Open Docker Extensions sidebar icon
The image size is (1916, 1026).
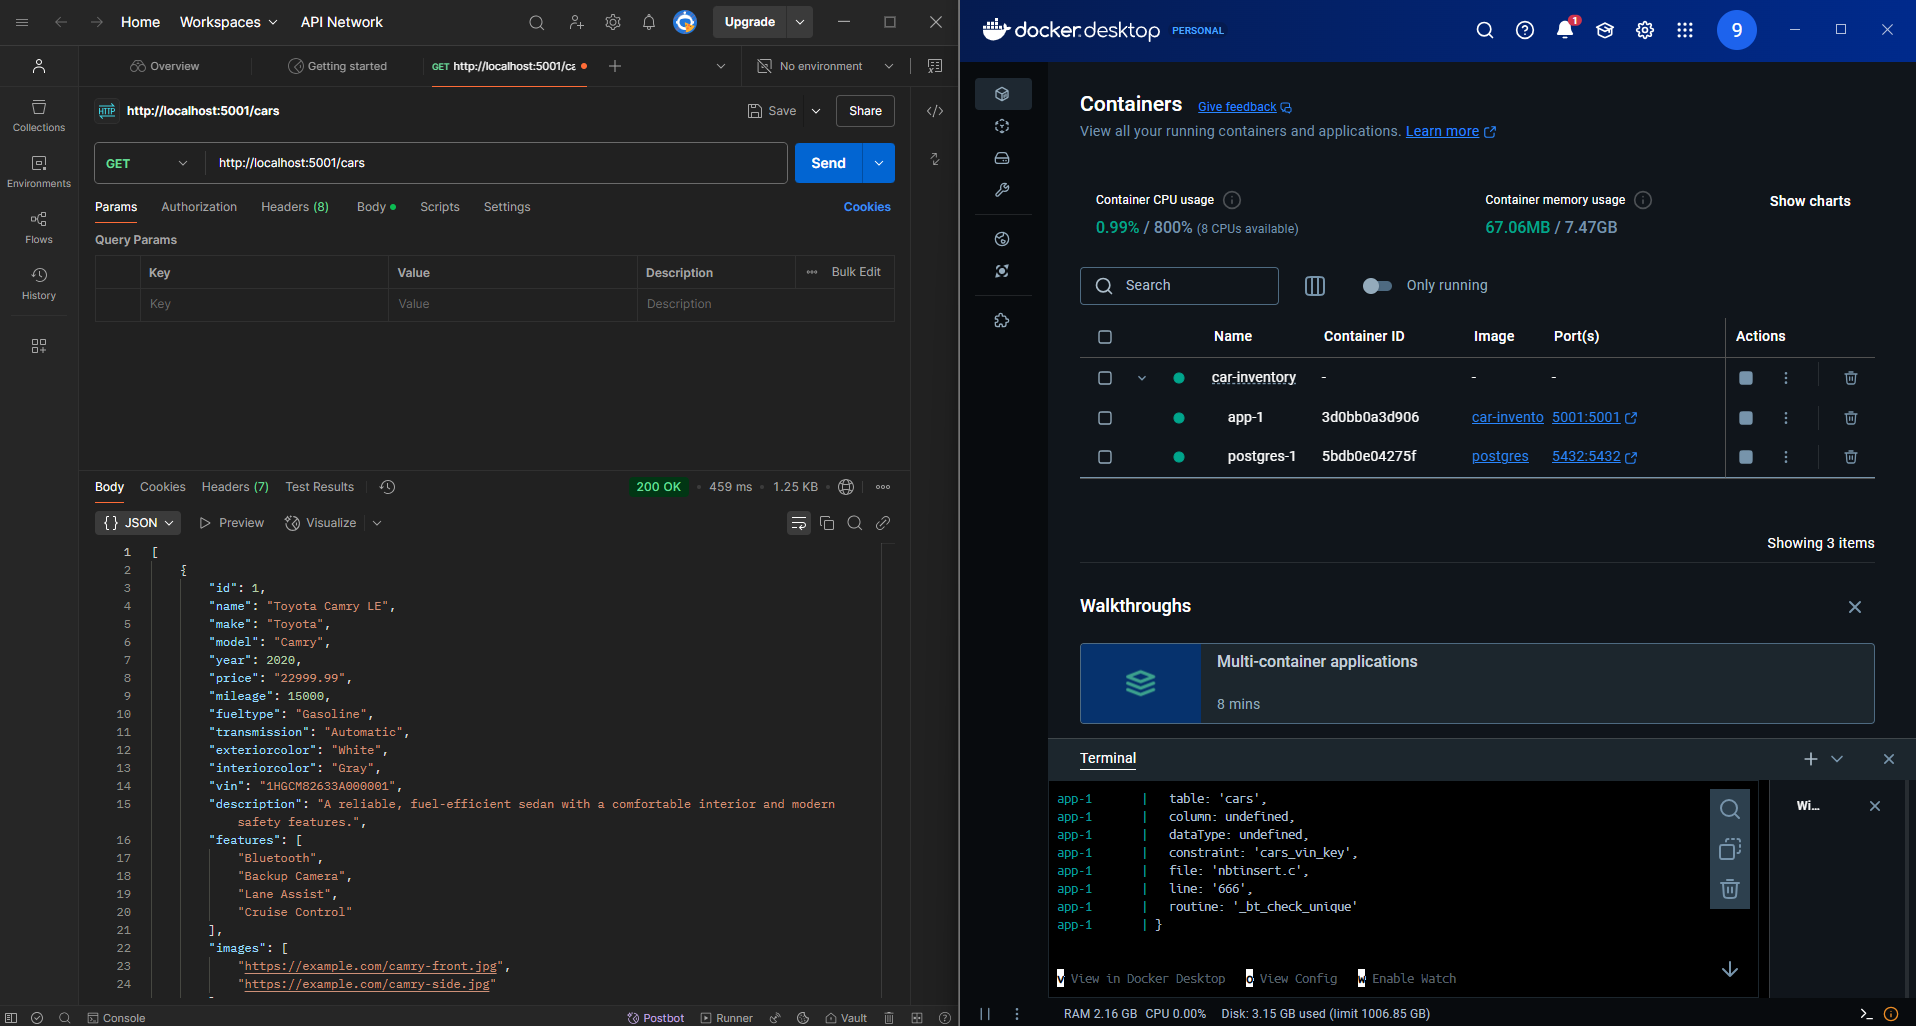pyautogui.click(x=1002, y=321)
